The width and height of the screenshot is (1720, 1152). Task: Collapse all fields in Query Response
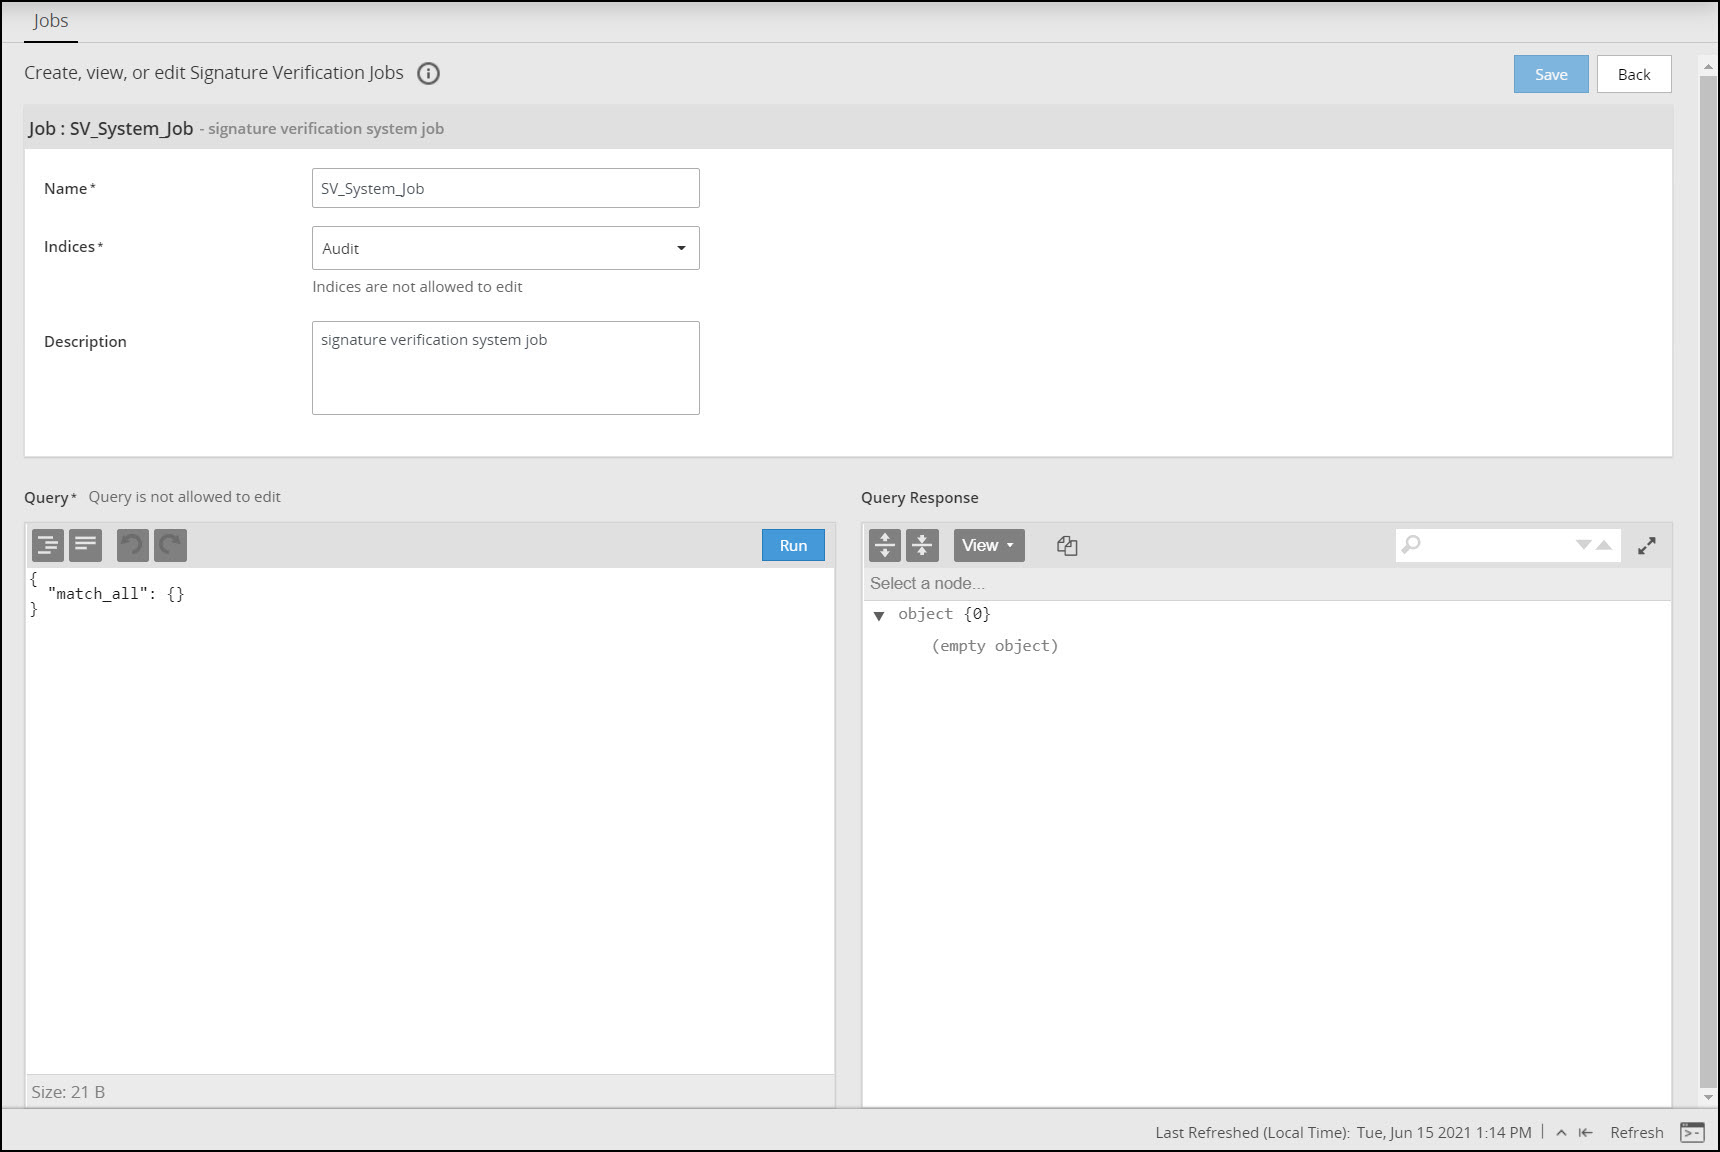(x=922, y=545)
